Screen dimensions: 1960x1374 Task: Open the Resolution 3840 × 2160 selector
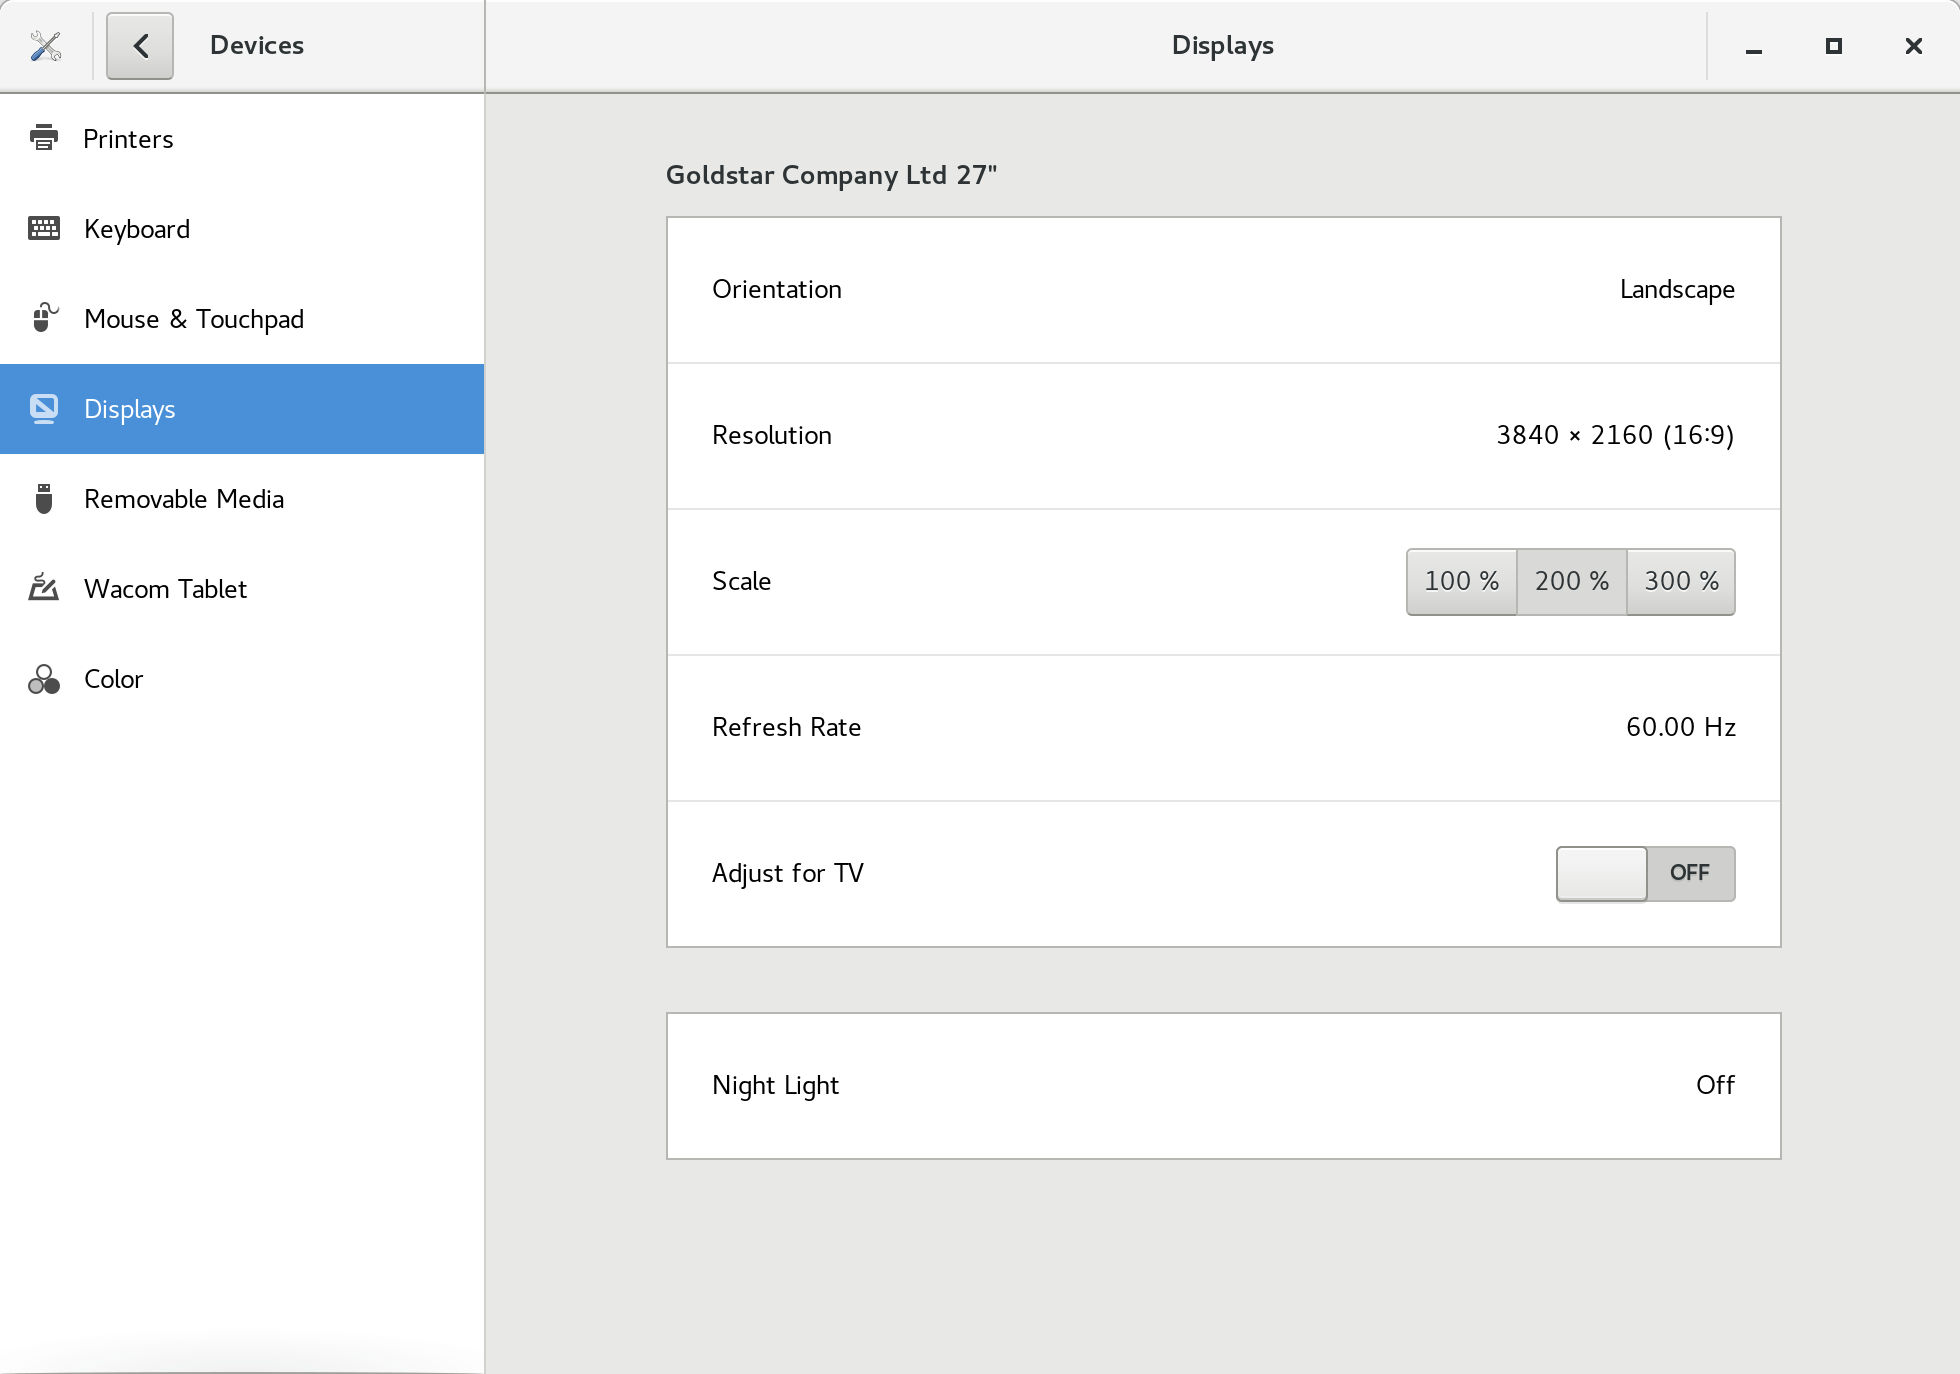1223,436
